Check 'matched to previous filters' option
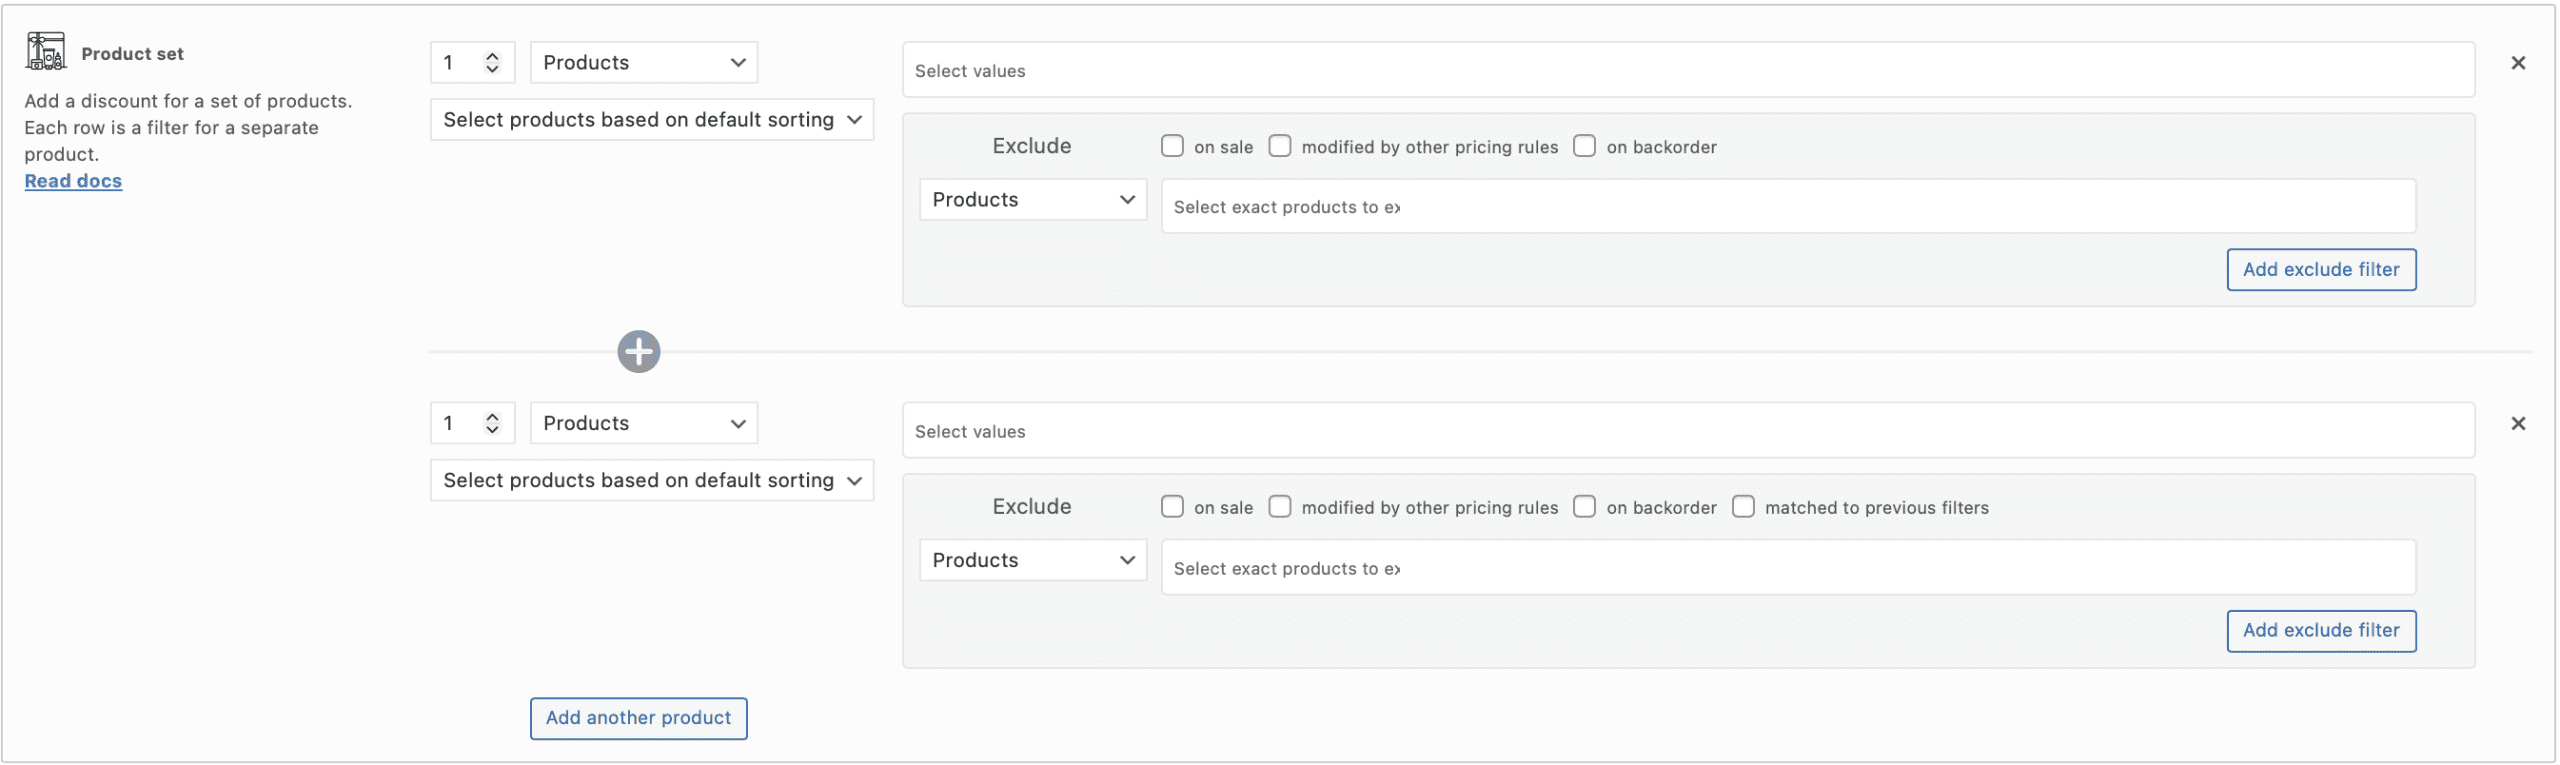Screen dimensions: 2560x765 1742,507
